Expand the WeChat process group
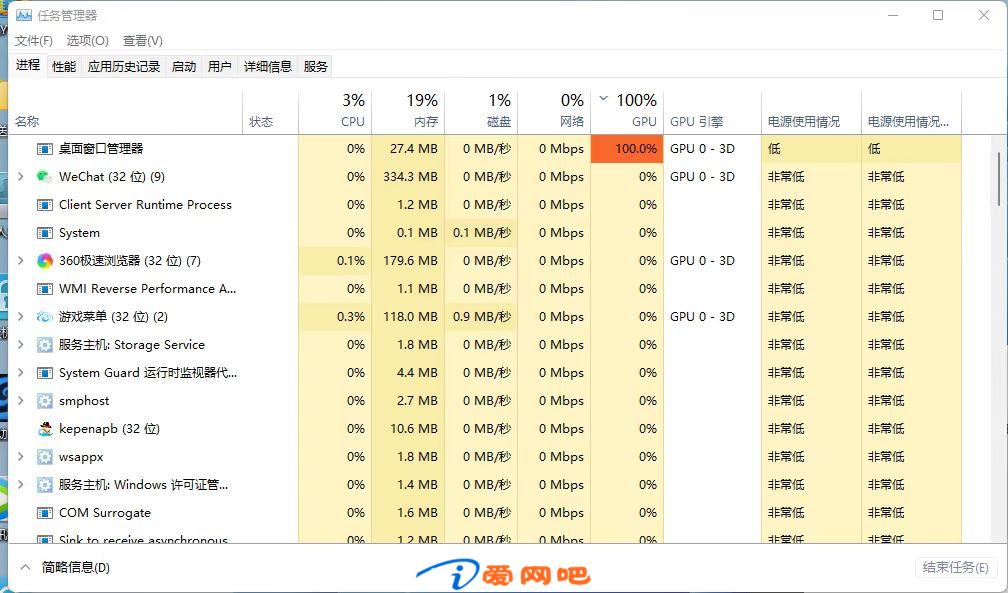The height and width of the screenshot is (593, 1008). click(21, 177)
